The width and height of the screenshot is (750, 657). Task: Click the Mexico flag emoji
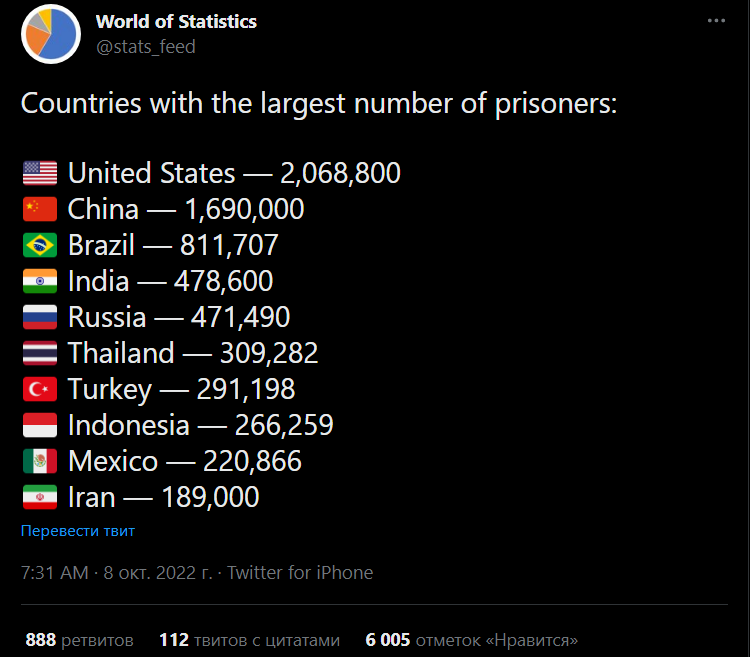pos(40,462)
